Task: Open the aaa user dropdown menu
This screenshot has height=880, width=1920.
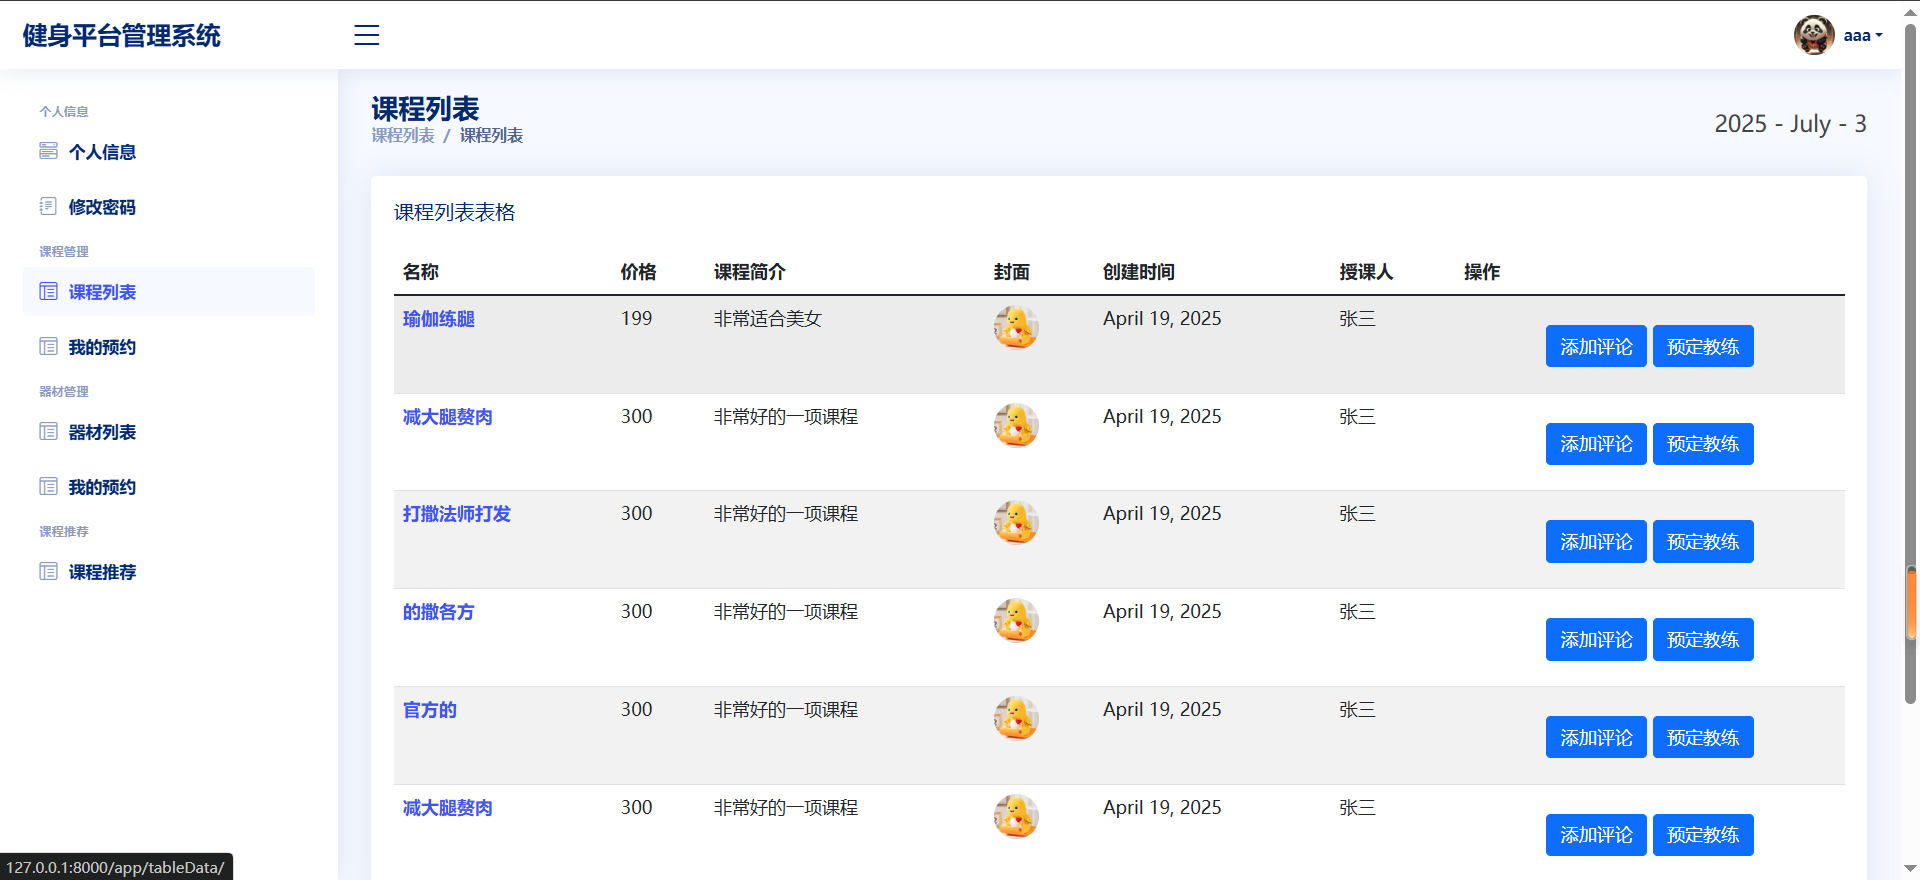Action: (1862, 36)
